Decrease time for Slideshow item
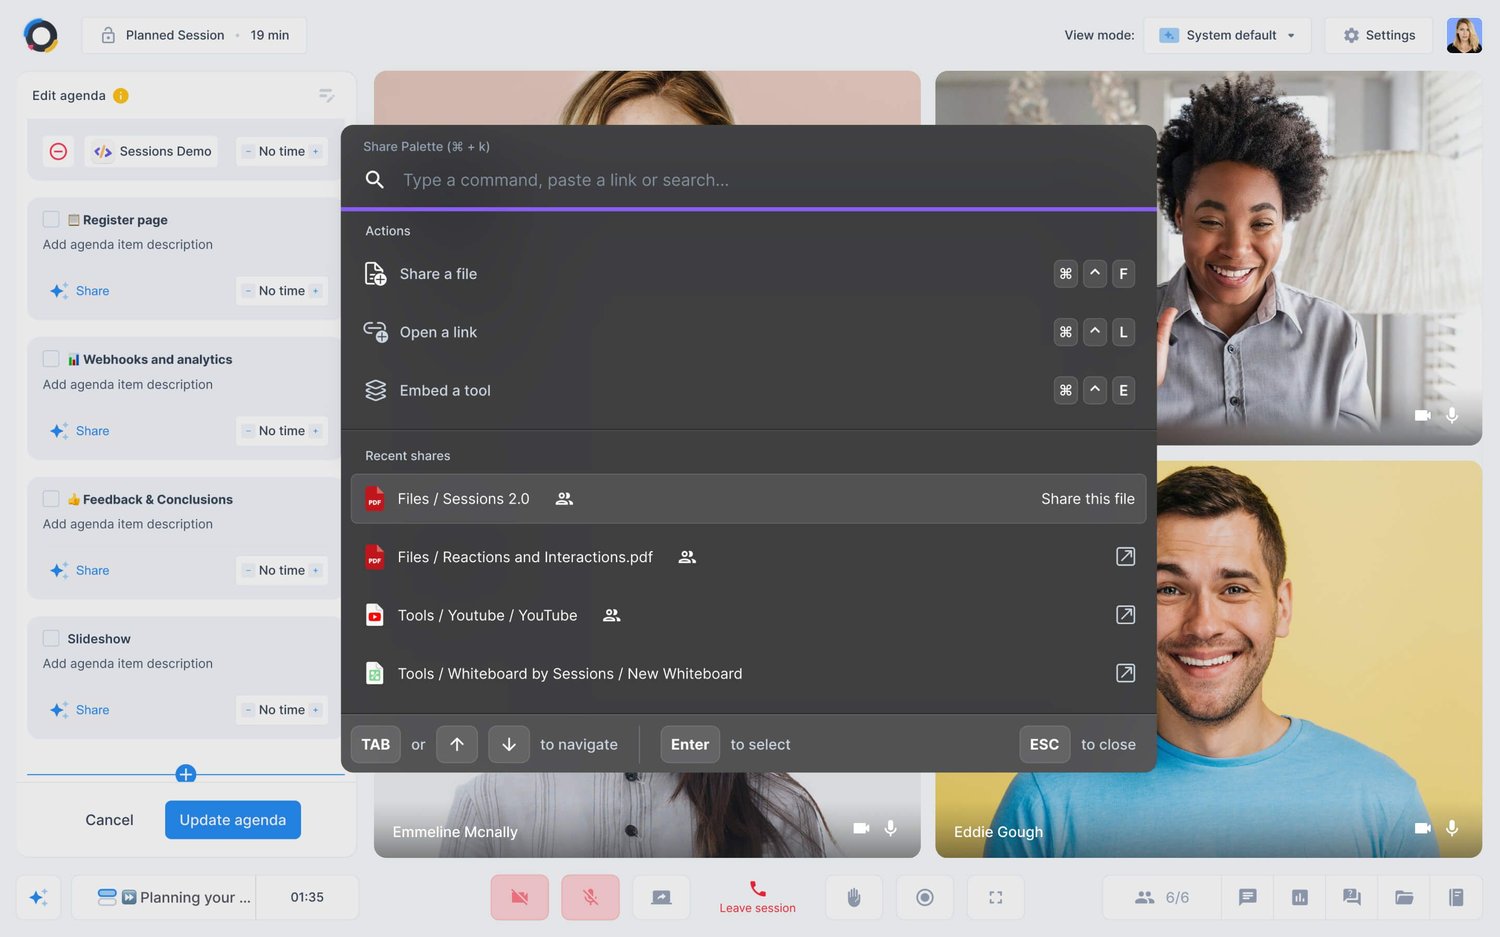The width and height of the screenshot is (1500, 937). 248,710
